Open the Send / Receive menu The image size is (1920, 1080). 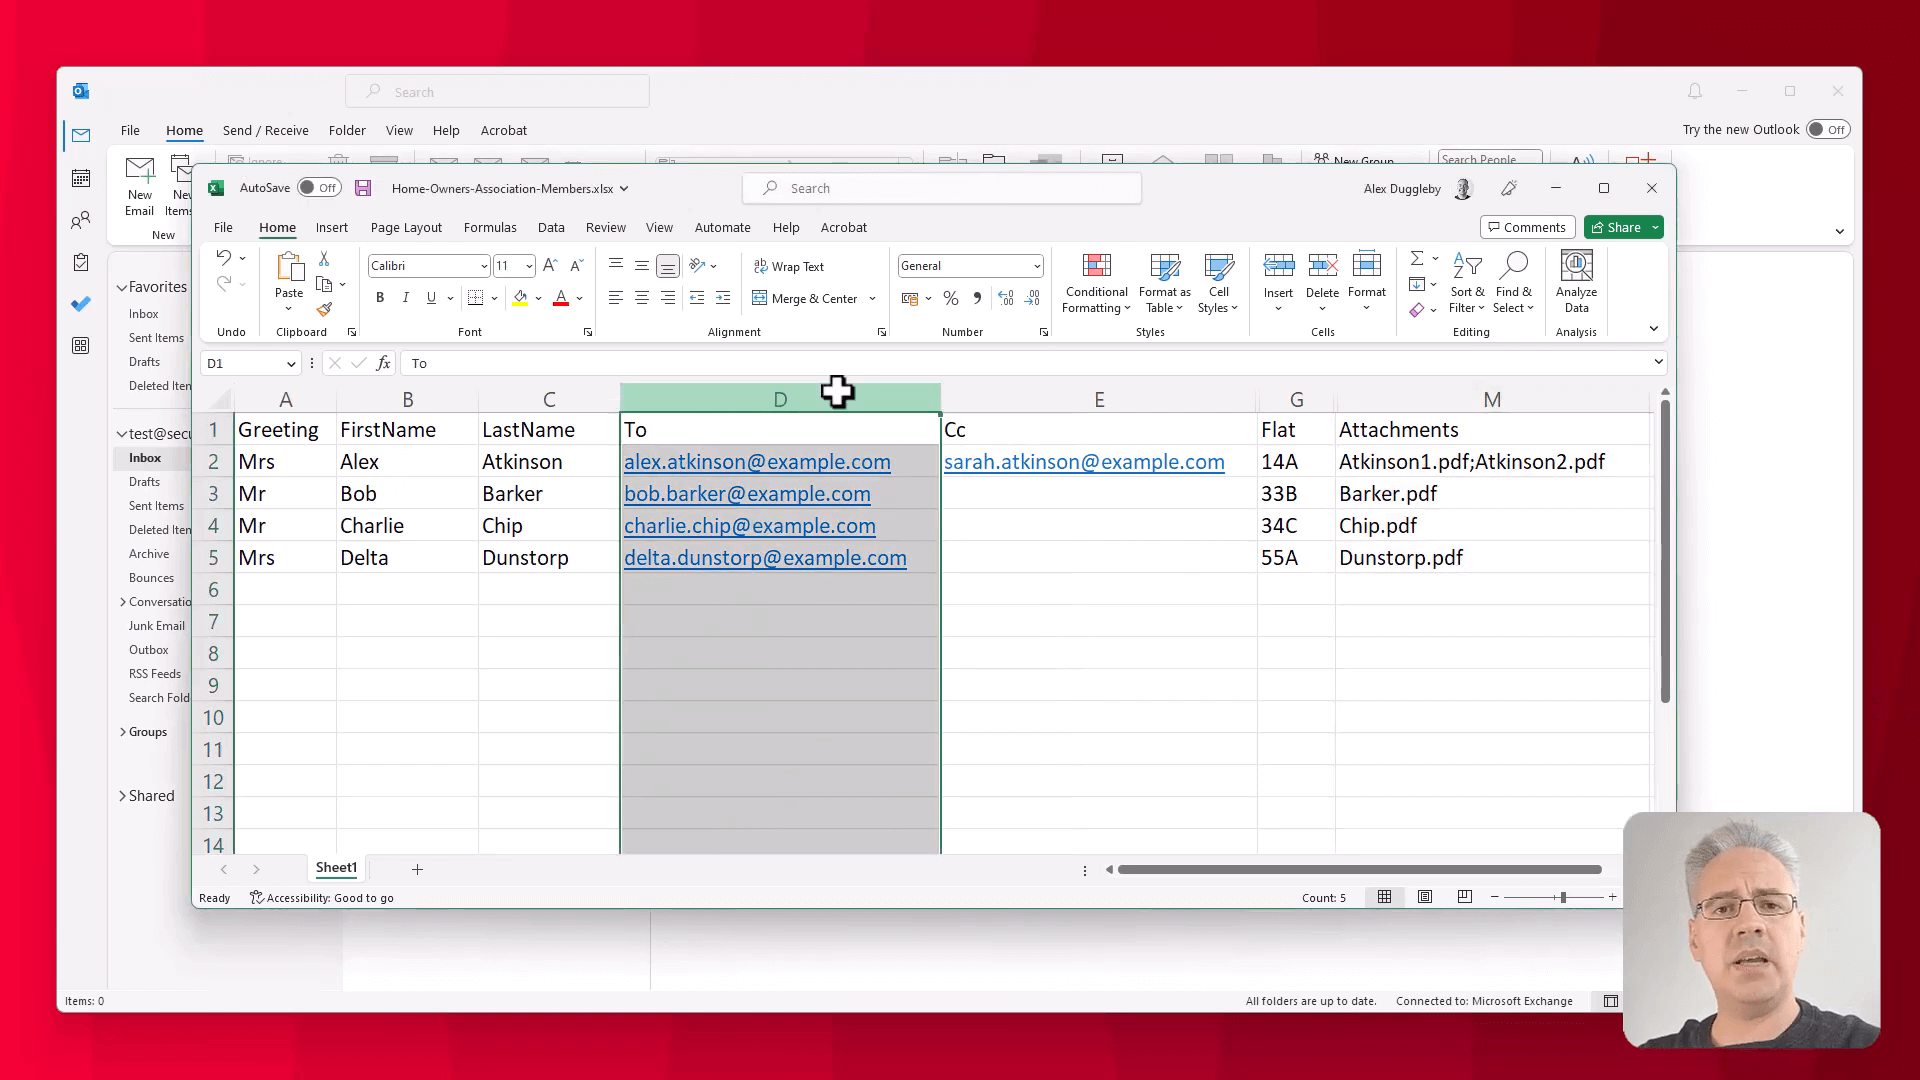click(265, 129)
